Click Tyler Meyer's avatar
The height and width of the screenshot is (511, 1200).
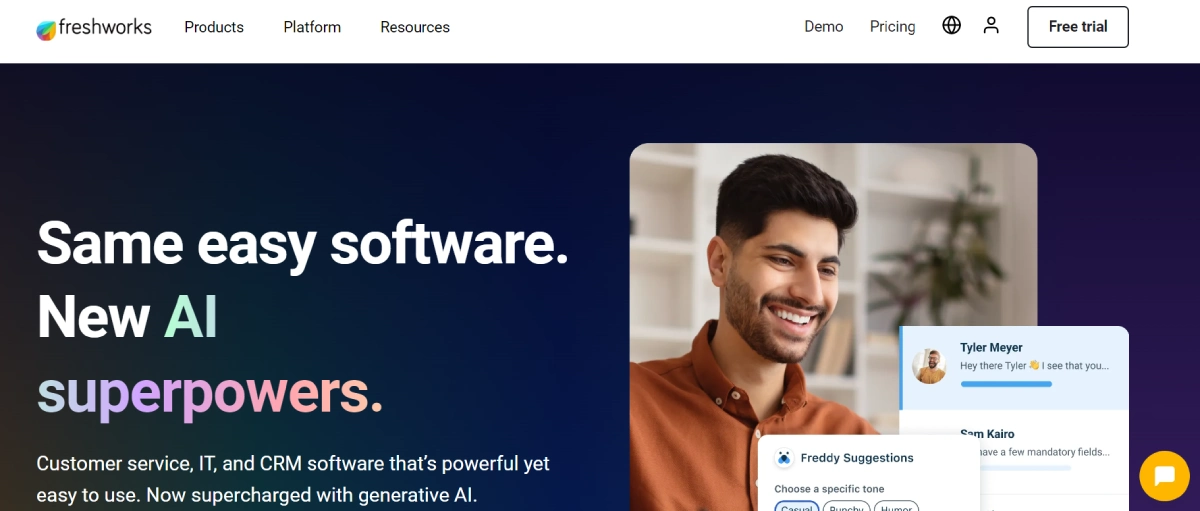(930, 366)
